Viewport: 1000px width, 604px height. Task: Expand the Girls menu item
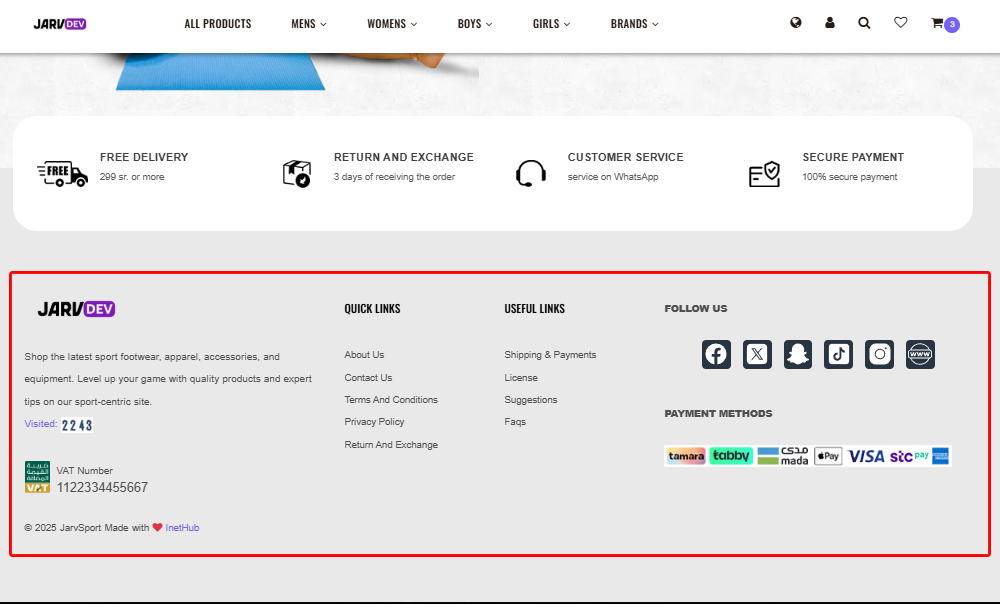pos(551,24)
